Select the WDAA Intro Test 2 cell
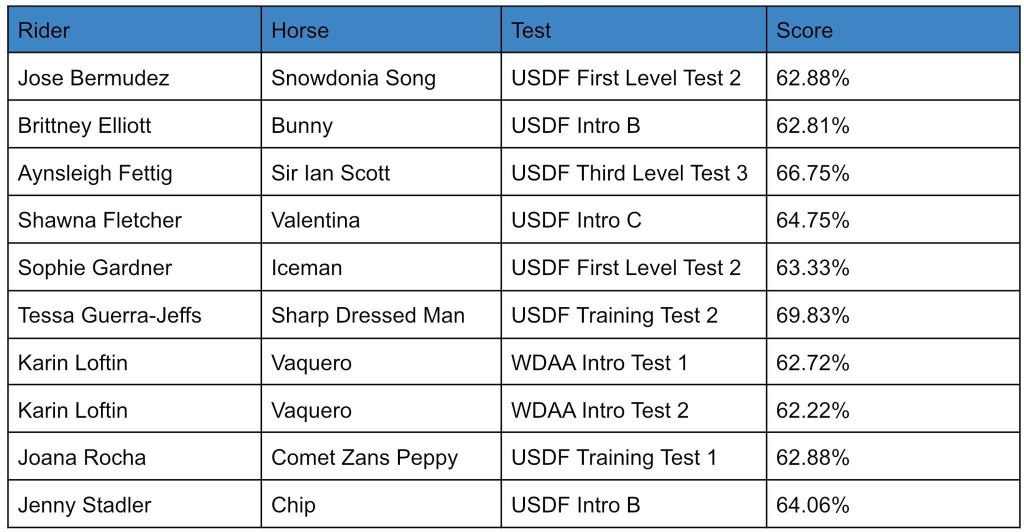 (634, 409)
